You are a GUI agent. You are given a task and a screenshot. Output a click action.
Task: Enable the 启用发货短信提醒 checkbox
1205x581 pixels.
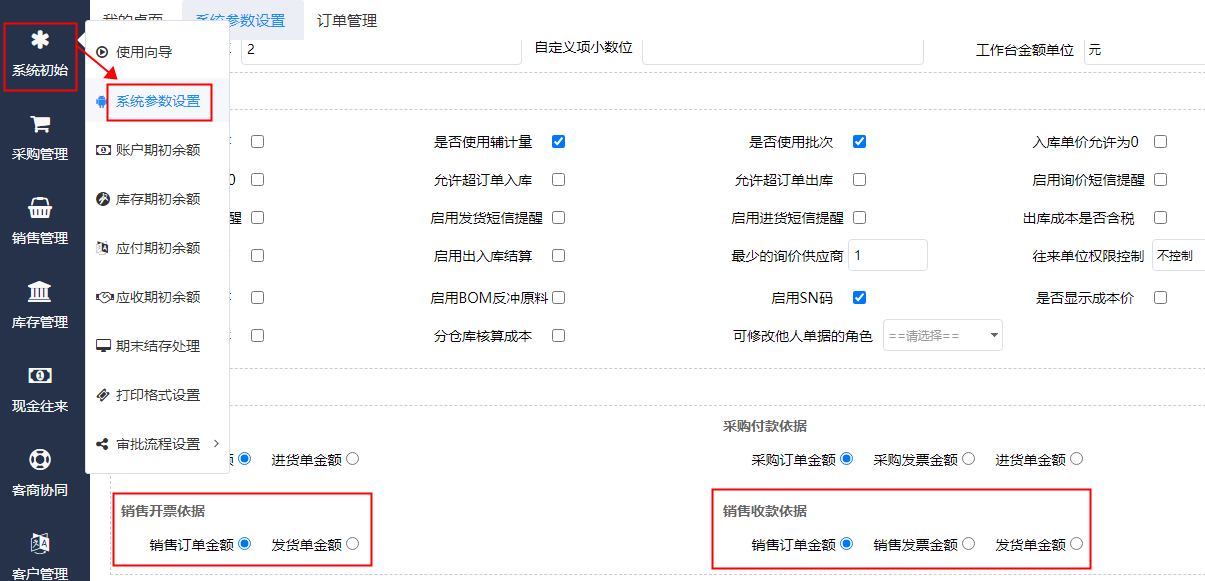coord(558,217)
